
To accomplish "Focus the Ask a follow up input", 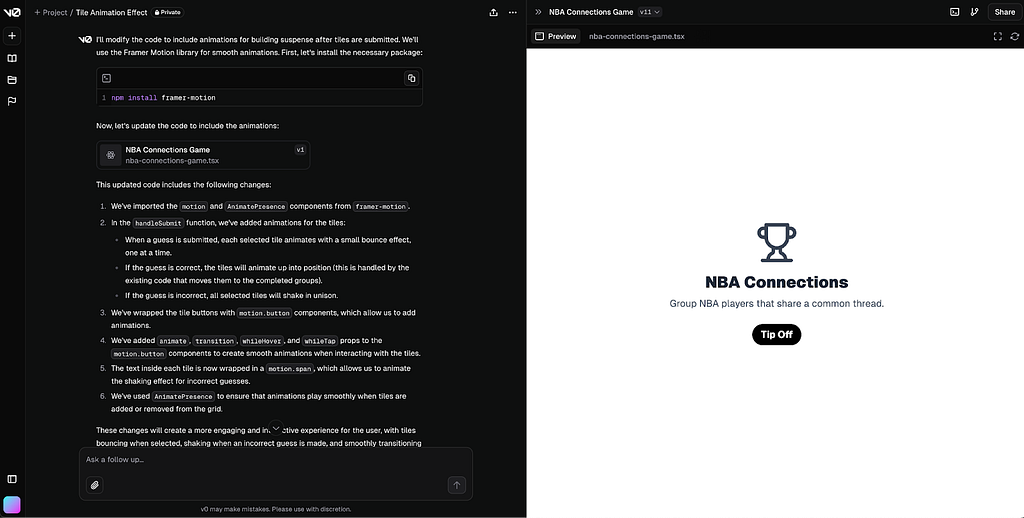I will (276, 460).
